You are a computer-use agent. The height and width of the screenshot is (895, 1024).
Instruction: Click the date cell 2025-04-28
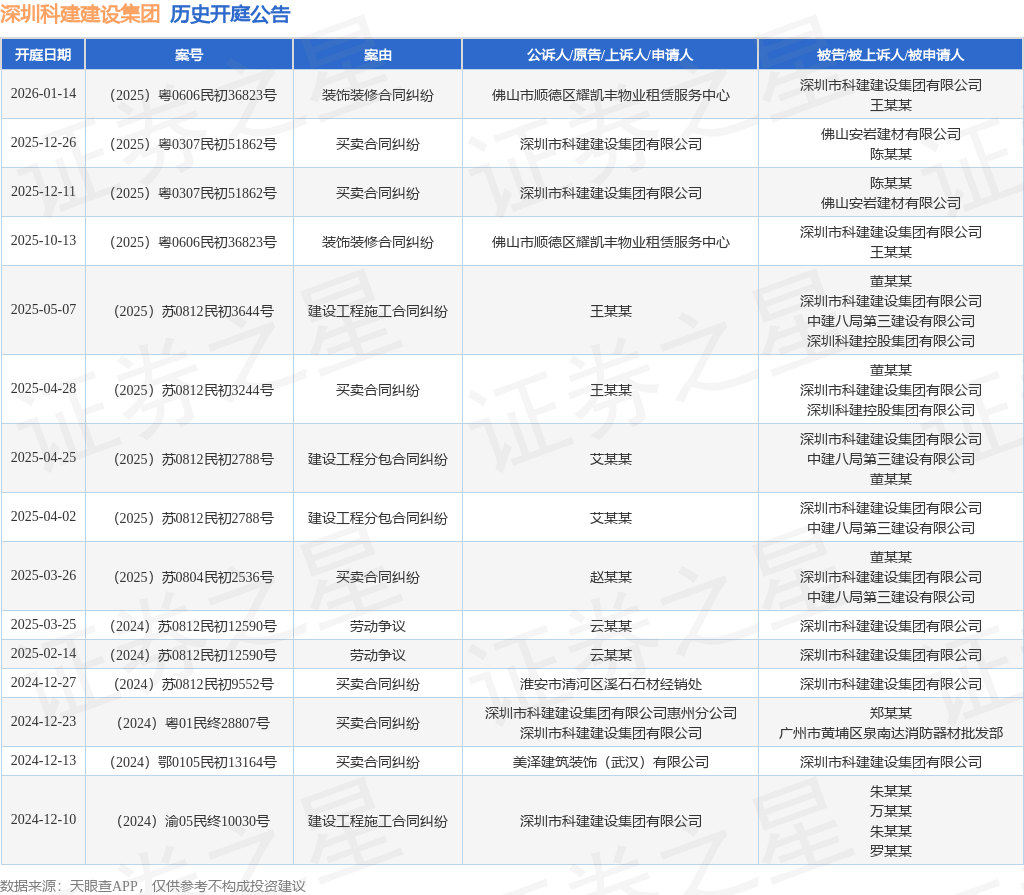tap(43, 389)
